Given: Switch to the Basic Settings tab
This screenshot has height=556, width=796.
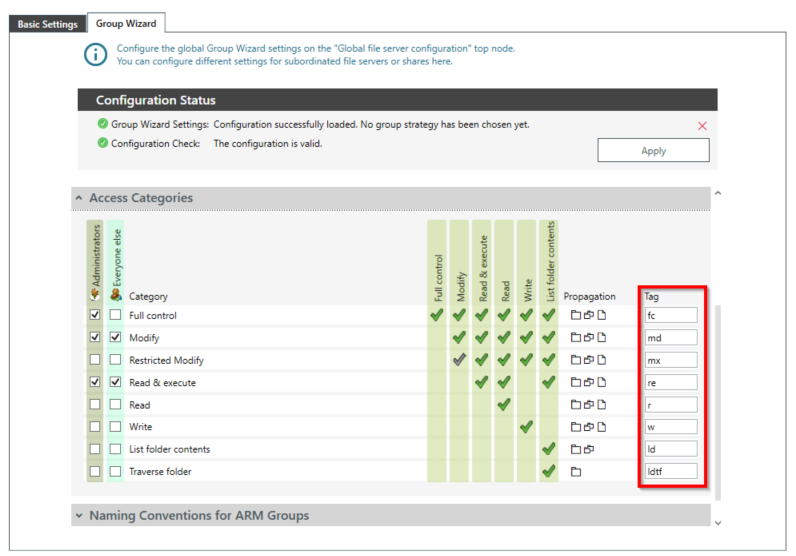Looking at the screenshot, I should pyautogui.click(x=46, y=23).
